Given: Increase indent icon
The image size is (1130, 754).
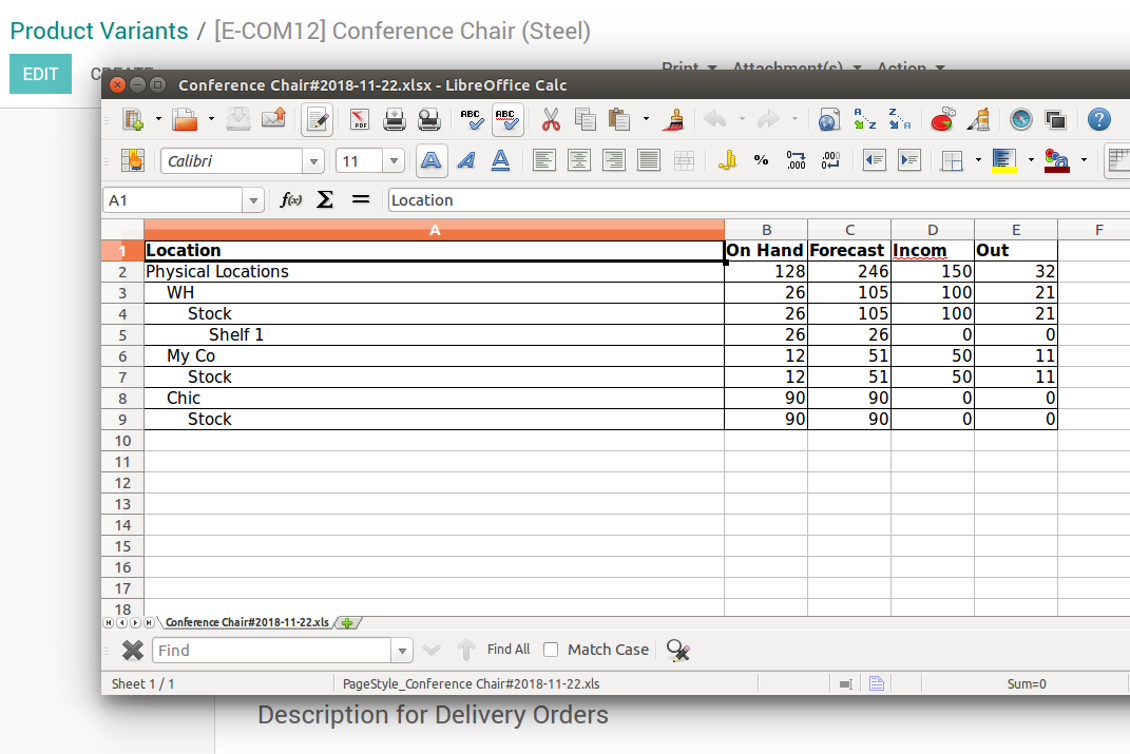Looking at the screenshot, I should click(x=909, y=160).
